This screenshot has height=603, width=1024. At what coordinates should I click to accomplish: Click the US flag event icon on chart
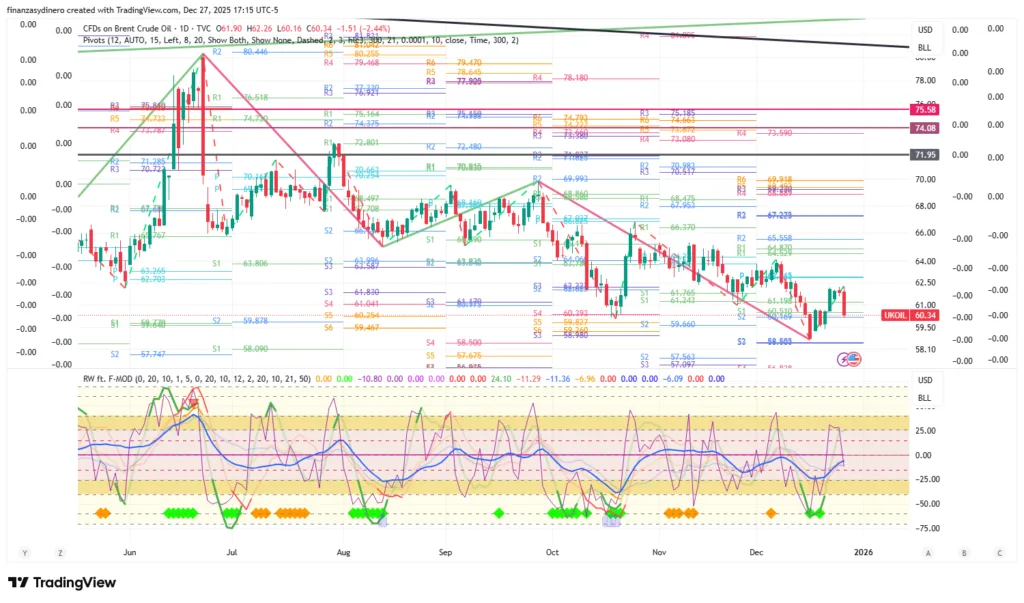tap(855, 358)
